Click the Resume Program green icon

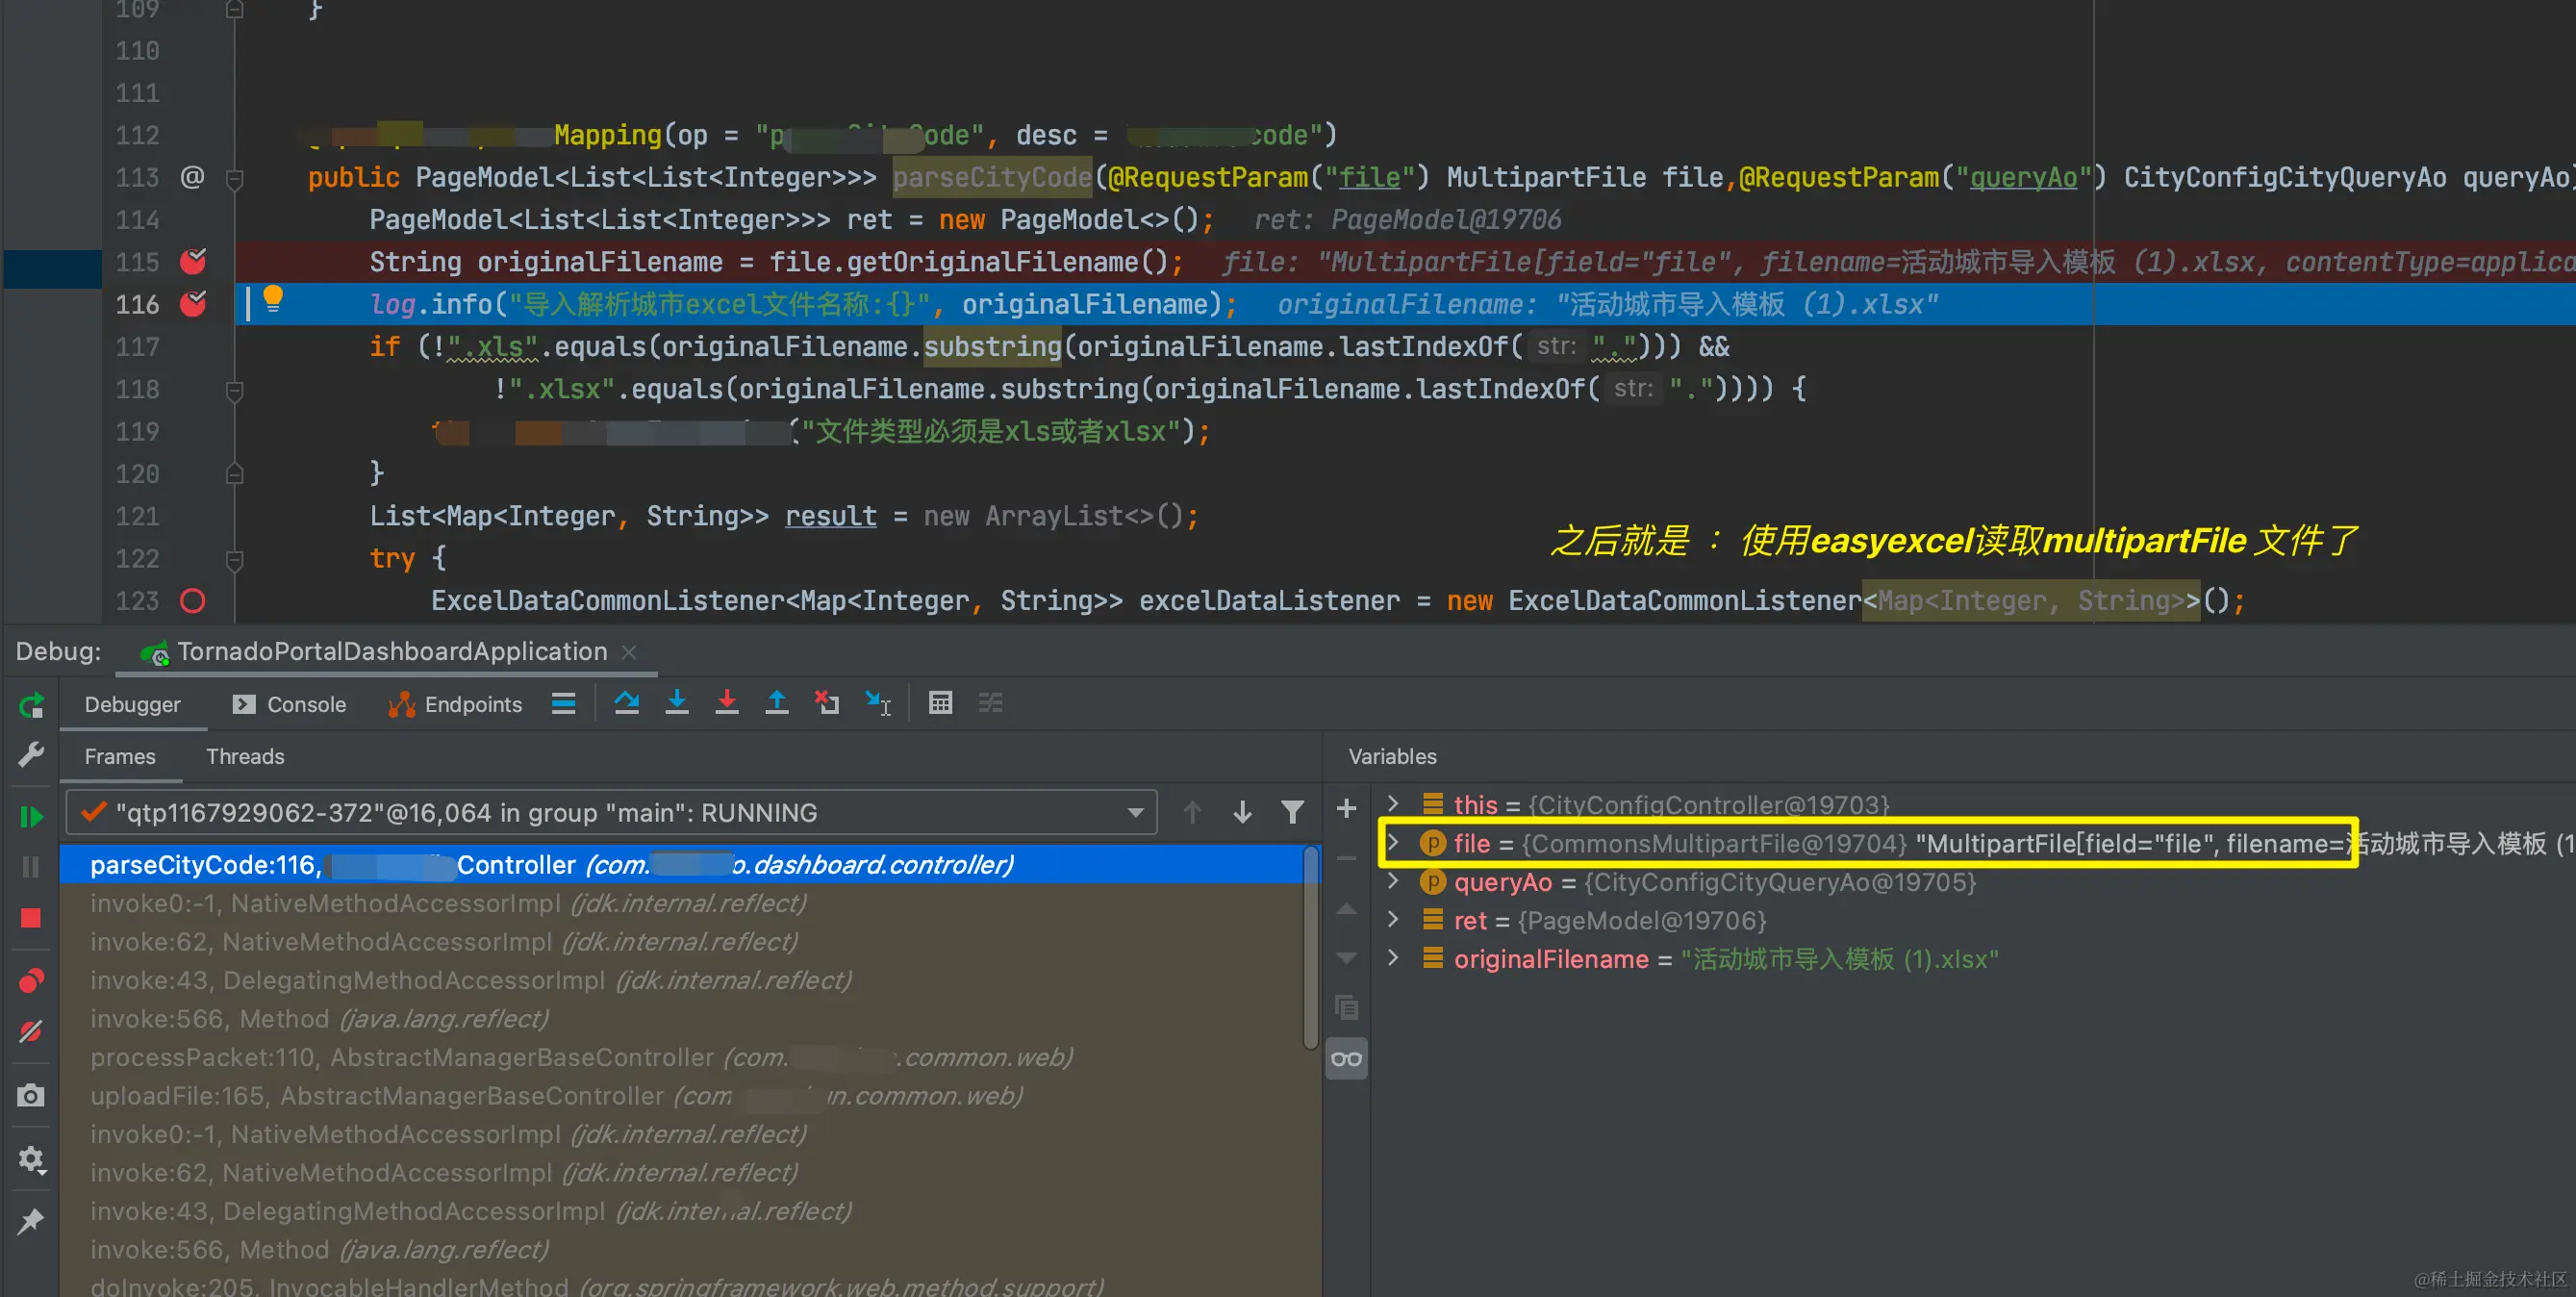(31, 816)
